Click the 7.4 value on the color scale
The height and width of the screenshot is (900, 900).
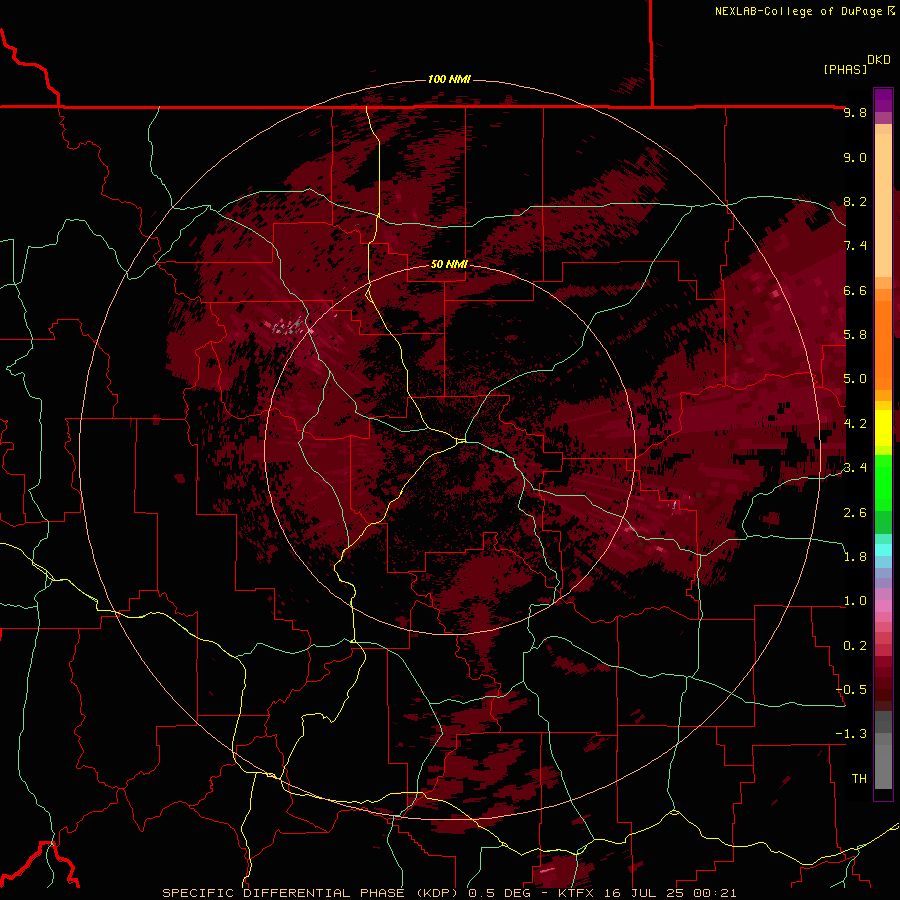[x=855, y=246]
